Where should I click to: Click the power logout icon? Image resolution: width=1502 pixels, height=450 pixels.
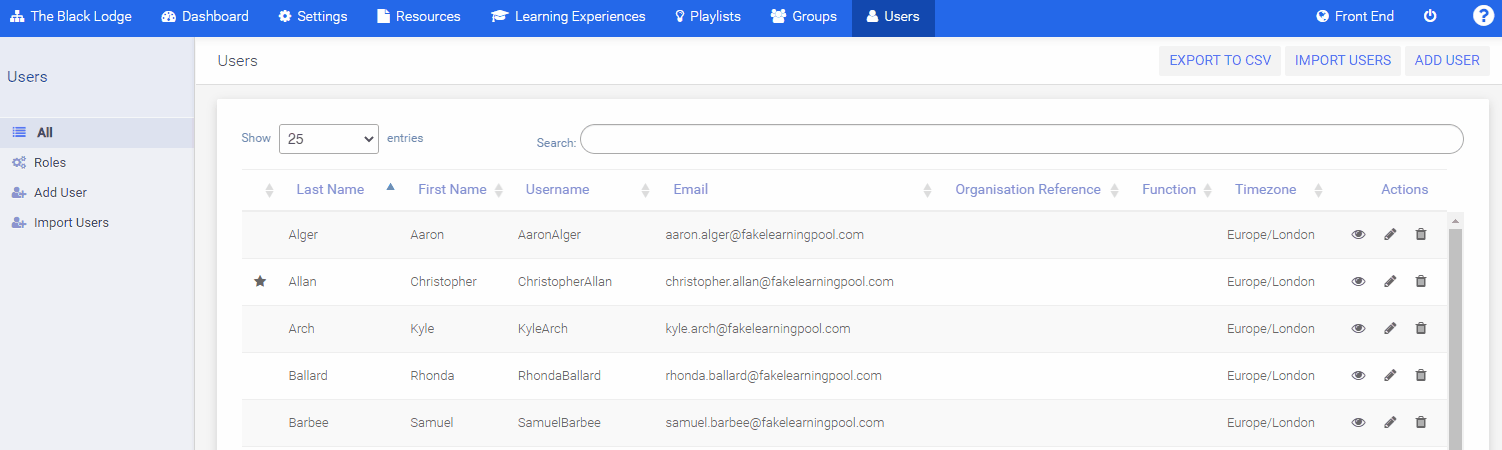[x=1429, y=16]
